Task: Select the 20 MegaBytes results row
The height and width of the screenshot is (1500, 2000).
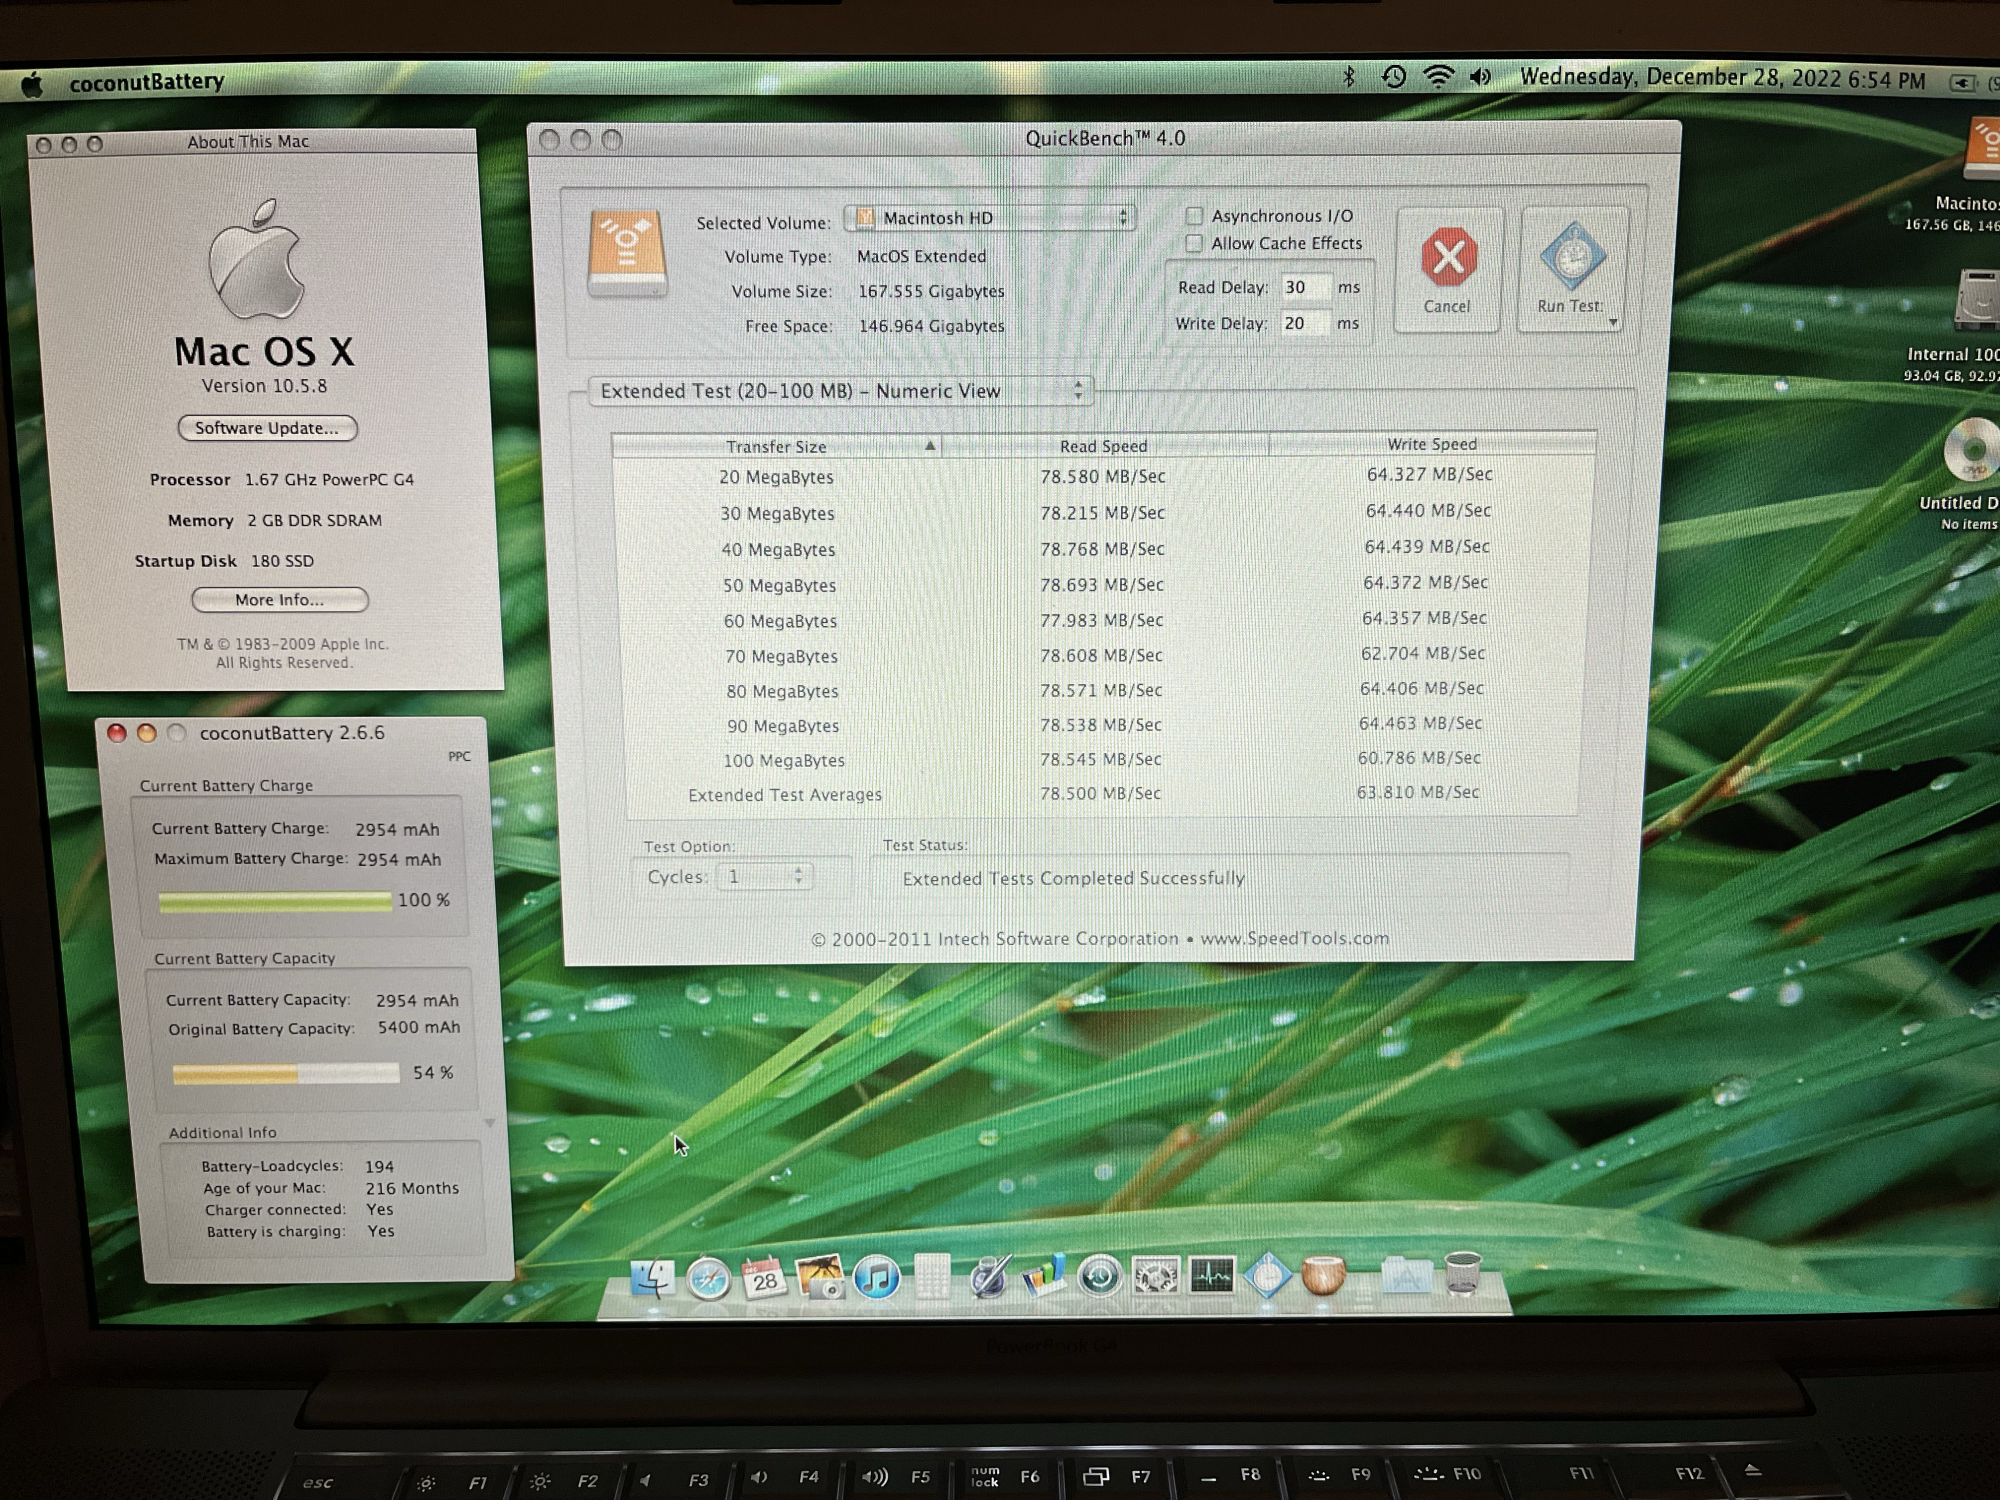Action: pos(1104,476)
